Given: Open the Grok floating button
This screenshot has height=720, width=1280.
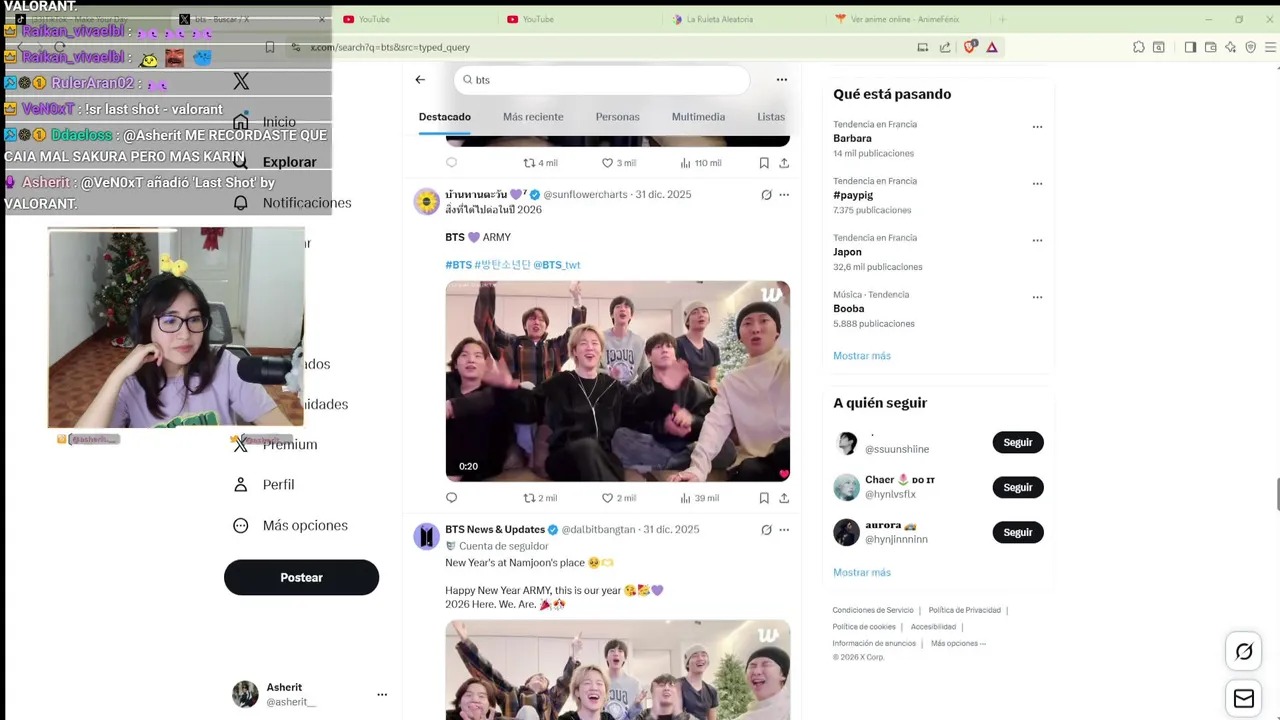Looking at the screenshot, I should coord(1244,652).
